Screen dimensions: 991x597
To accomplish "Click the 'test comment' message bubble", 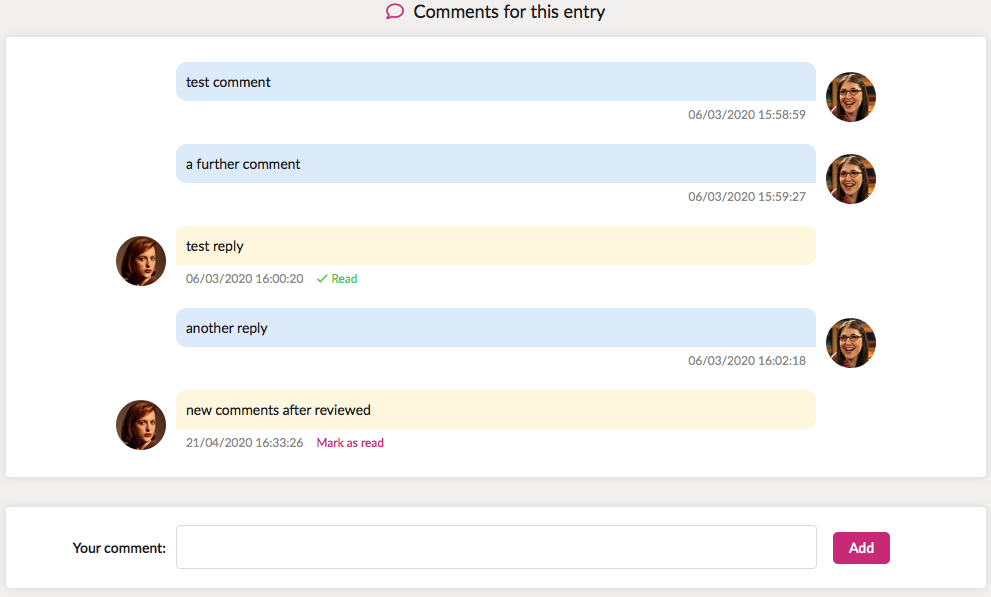I will [496, 82].
